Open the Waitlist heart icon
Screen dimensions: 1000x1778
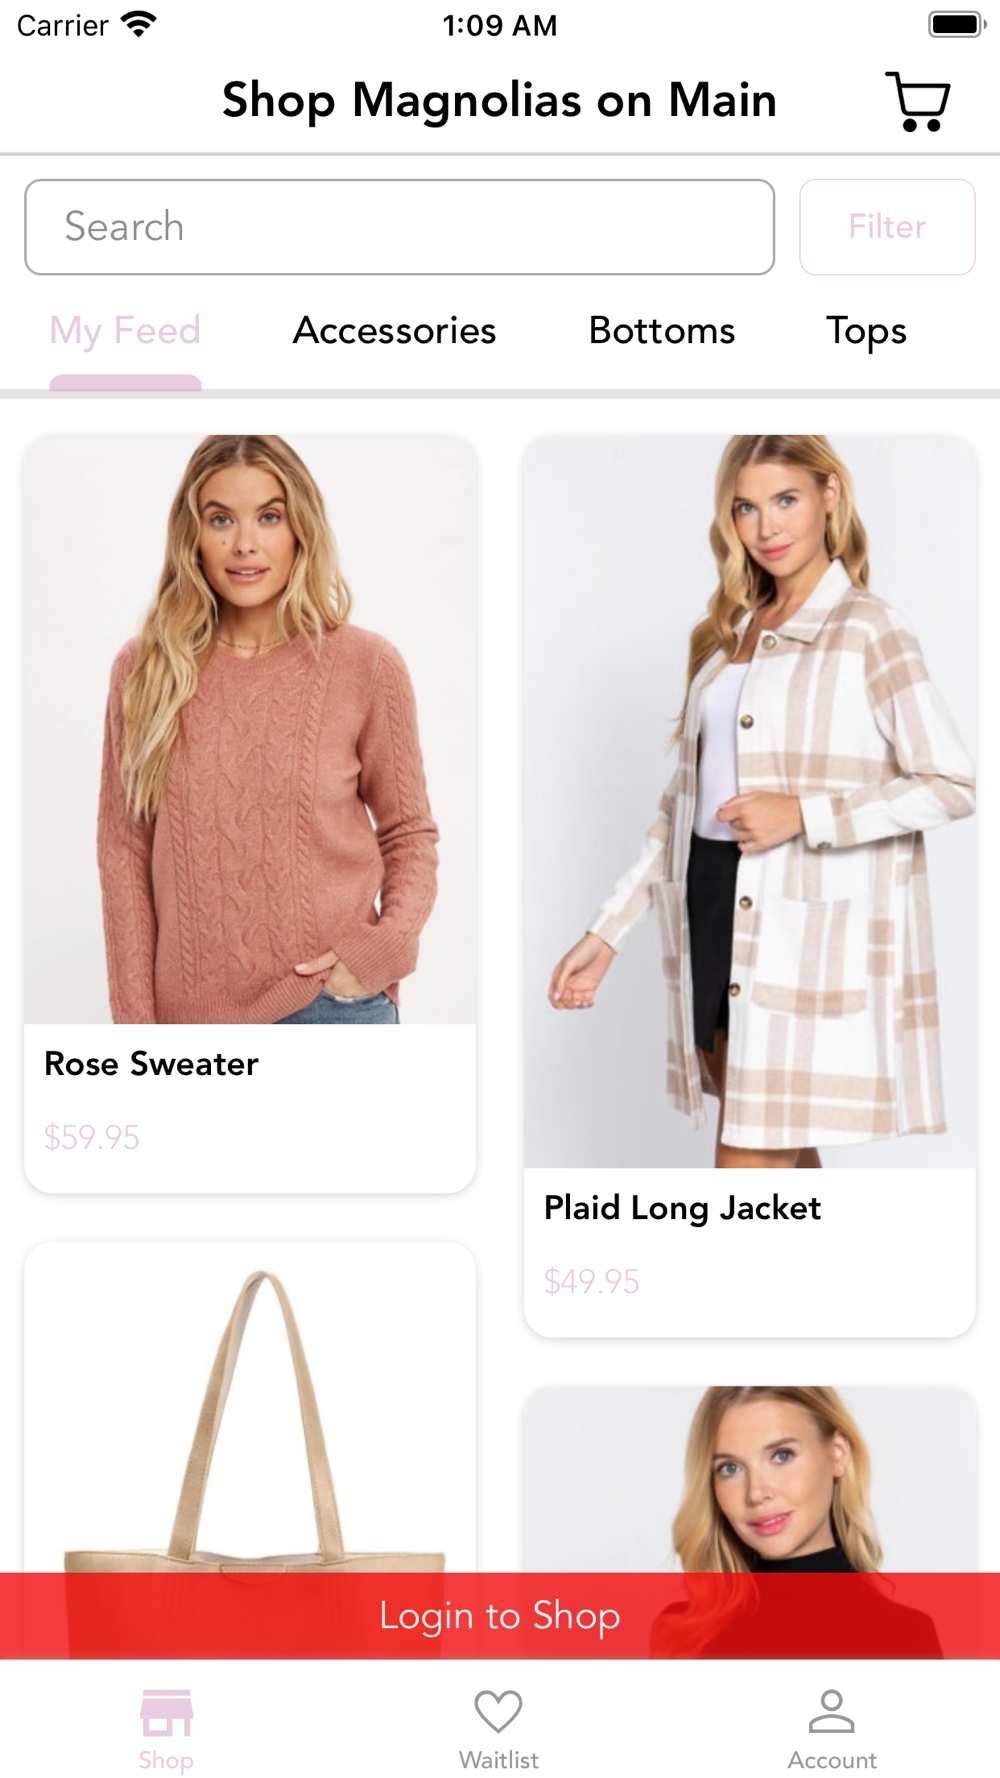point(498,1711)
